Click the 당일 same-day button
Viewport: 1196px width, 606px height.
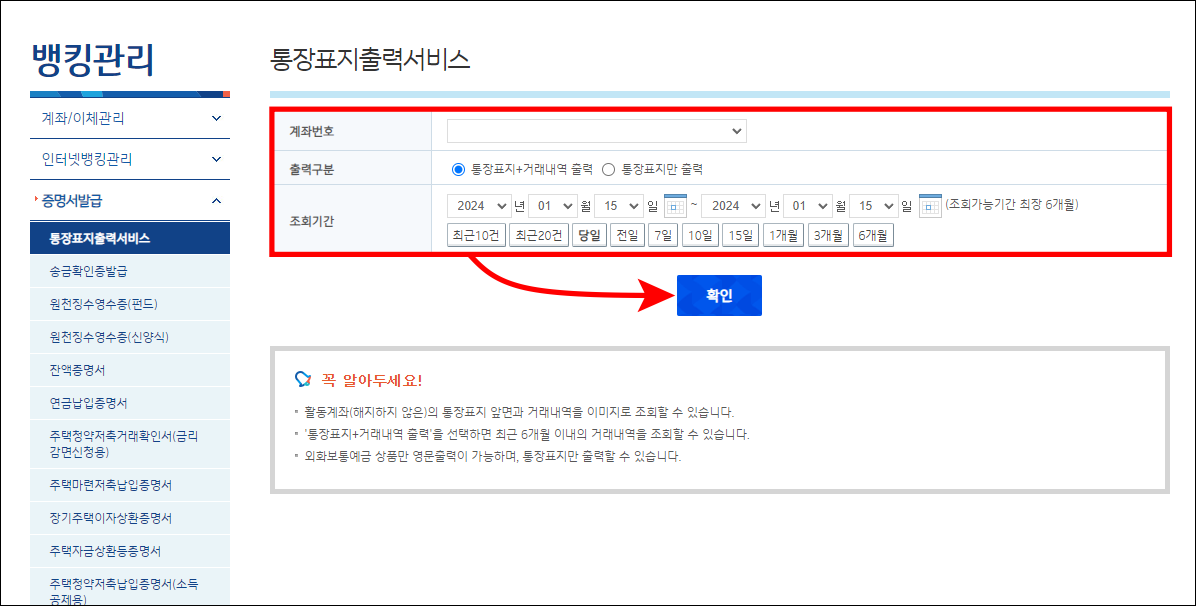click(588, 233)
